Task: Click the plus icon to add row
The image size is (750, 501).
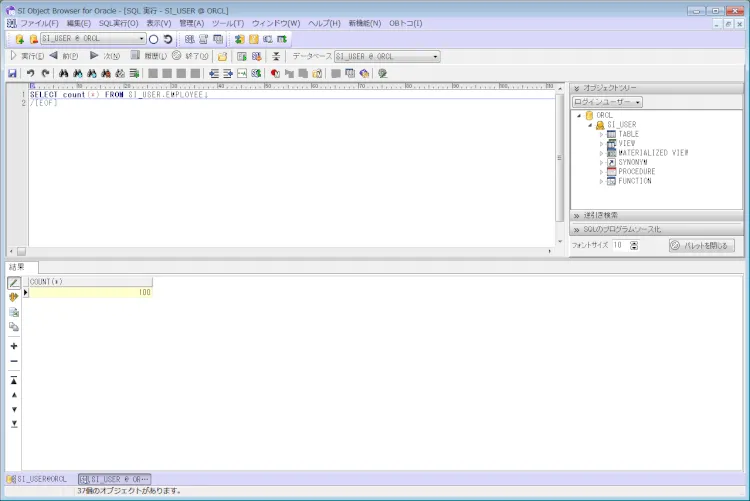Action: pyautogui.click(x=14, y=346)
